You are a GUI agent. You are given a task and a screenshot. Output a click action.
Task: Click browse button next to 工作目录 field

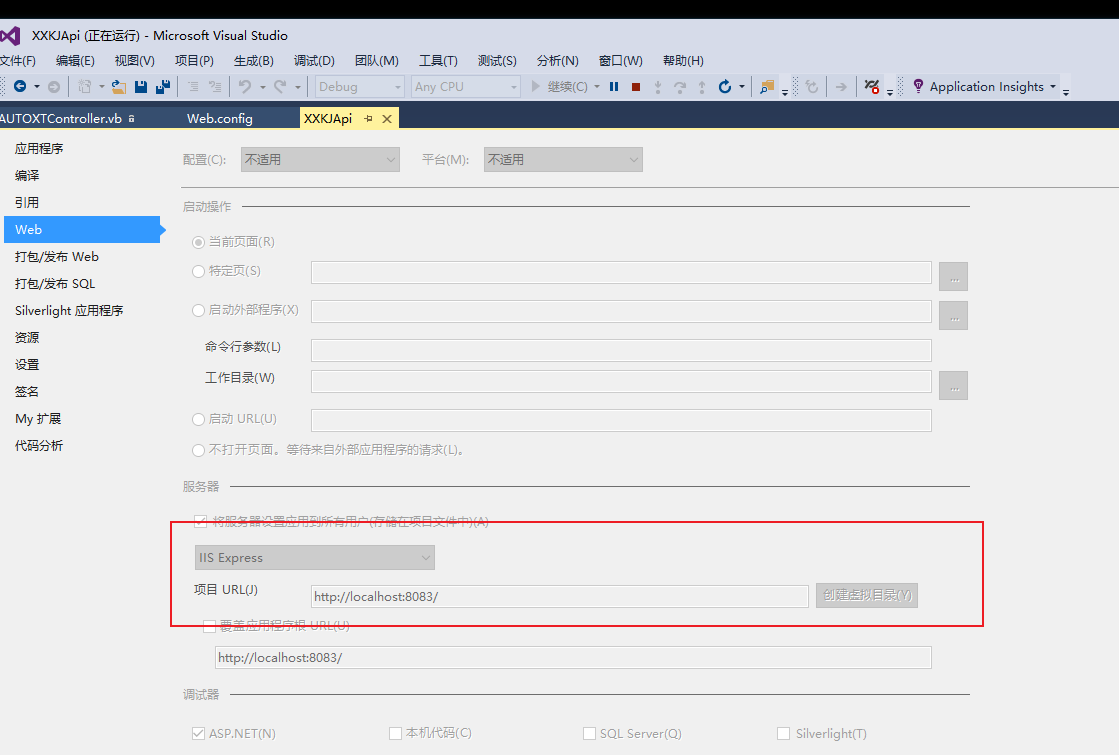(x=953, y=385)
